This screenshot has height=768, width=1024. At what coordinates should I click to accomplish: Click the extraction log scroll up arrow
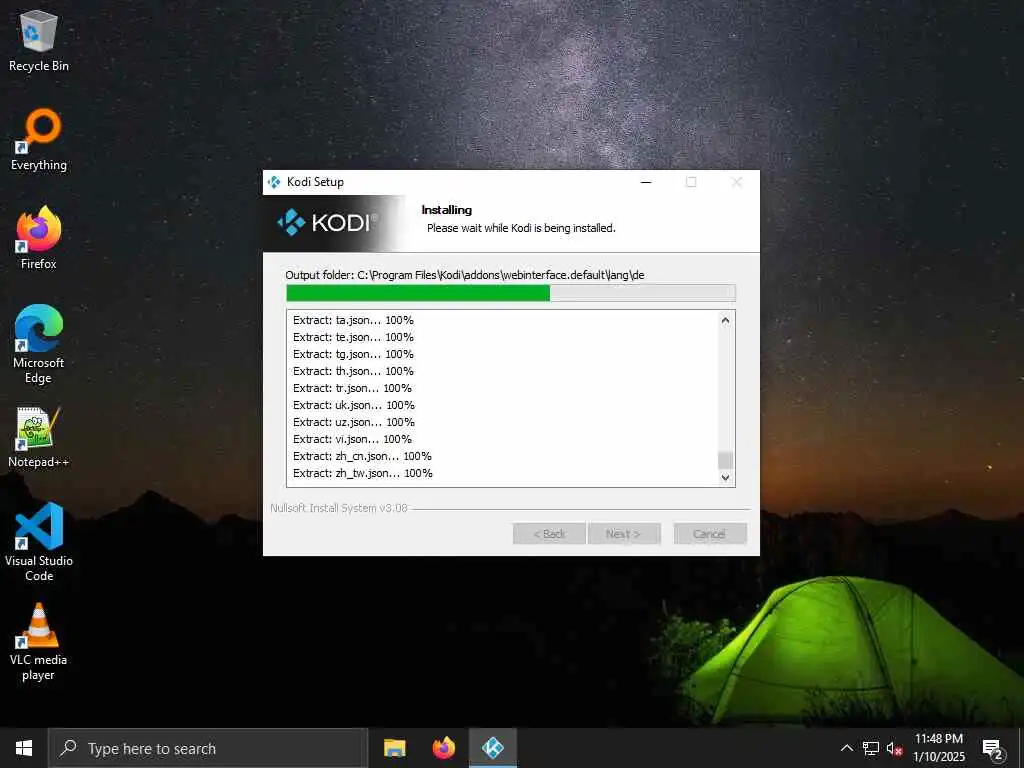[x=725, y=320]
